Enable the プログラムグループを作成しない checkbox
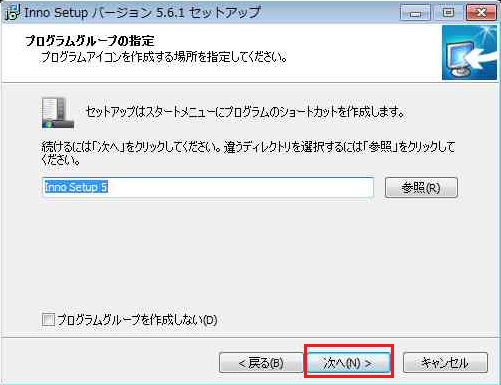The width and height of the screenshot is (501, 385). (x=48, y=320)
